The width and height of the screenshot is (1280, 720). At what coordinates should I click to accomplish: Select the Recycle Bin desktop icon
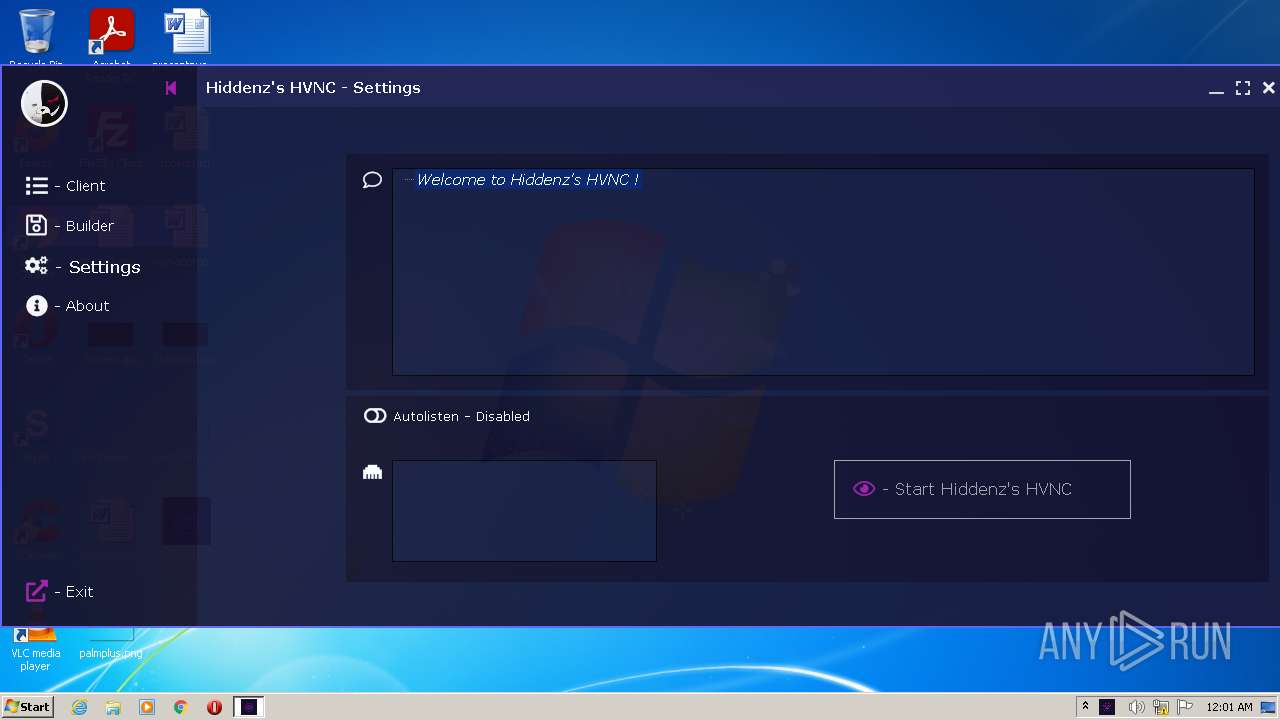[36, 37]
